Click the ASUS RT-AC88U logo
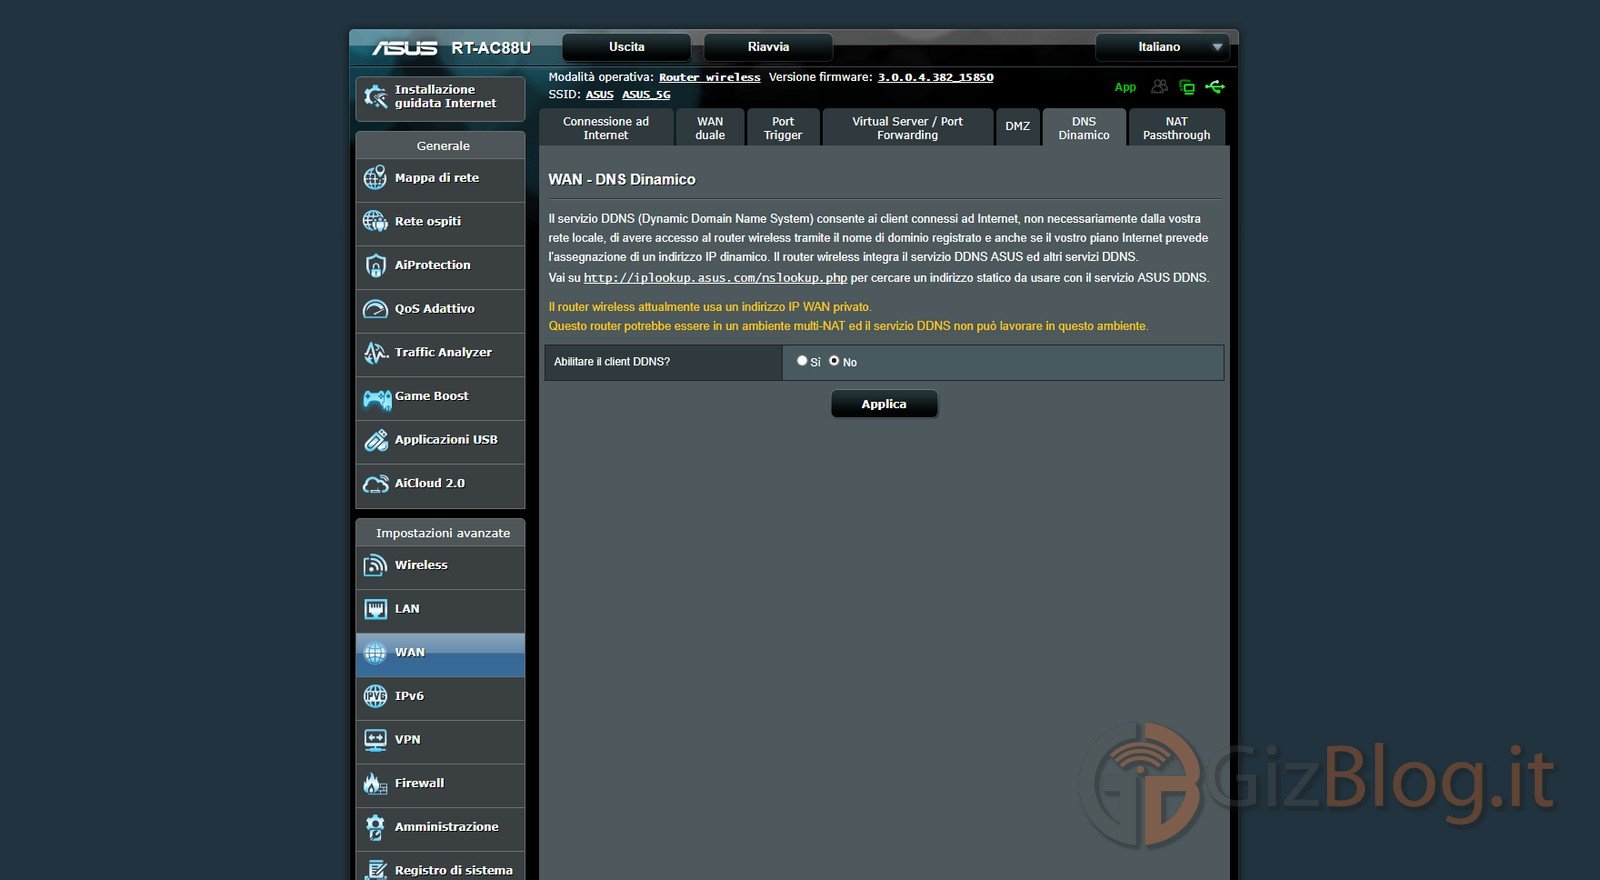Viewport: 1600px width, 880px height. point(451,48)
